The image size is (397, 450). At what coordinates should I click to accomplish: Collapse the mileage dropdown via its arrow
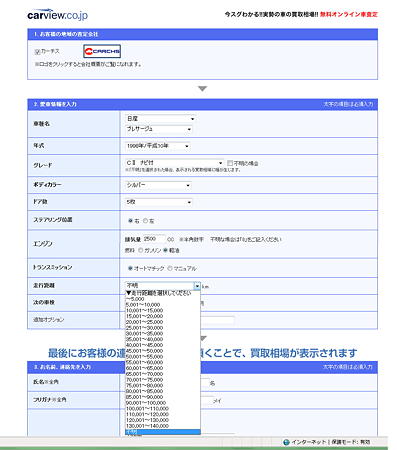(197, 286)
